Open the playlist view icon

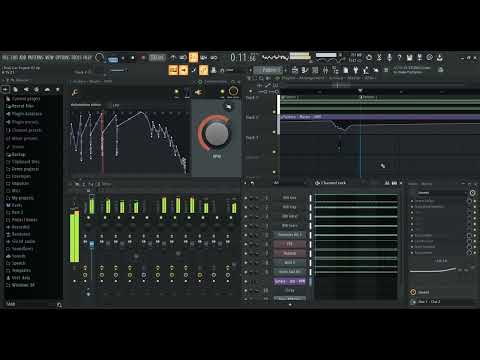[x=295, y=70]
